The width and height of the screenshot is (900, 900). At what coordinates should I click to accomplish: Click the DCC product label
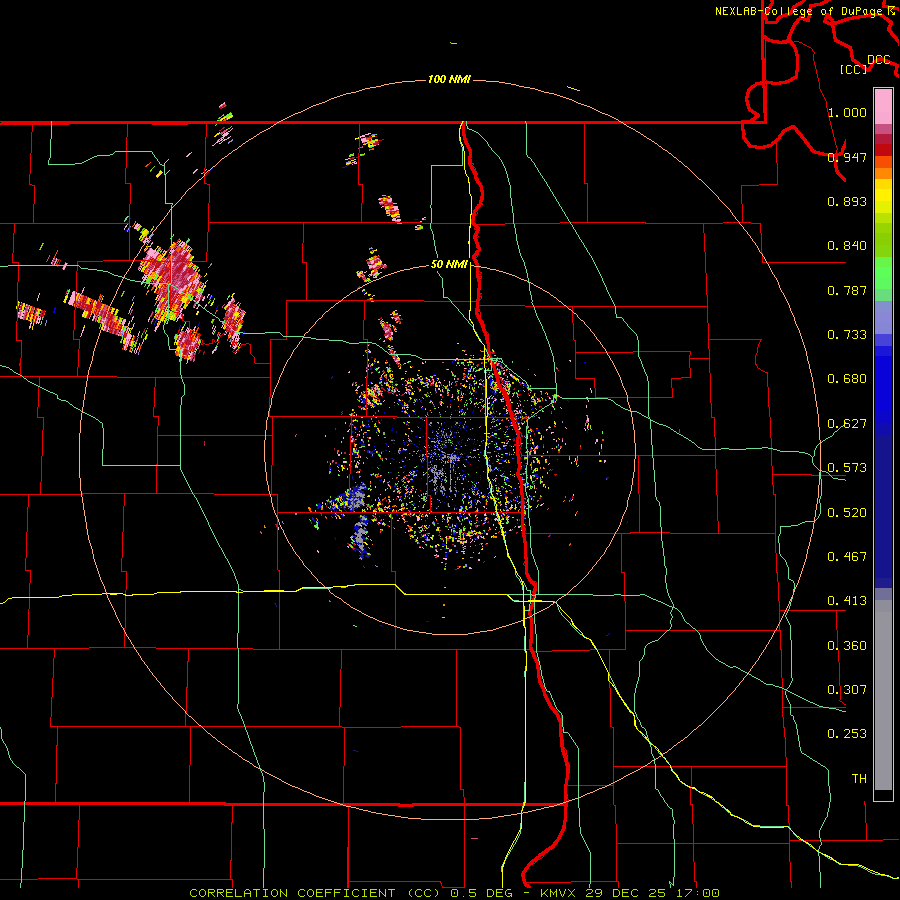(x=878, y=60)
